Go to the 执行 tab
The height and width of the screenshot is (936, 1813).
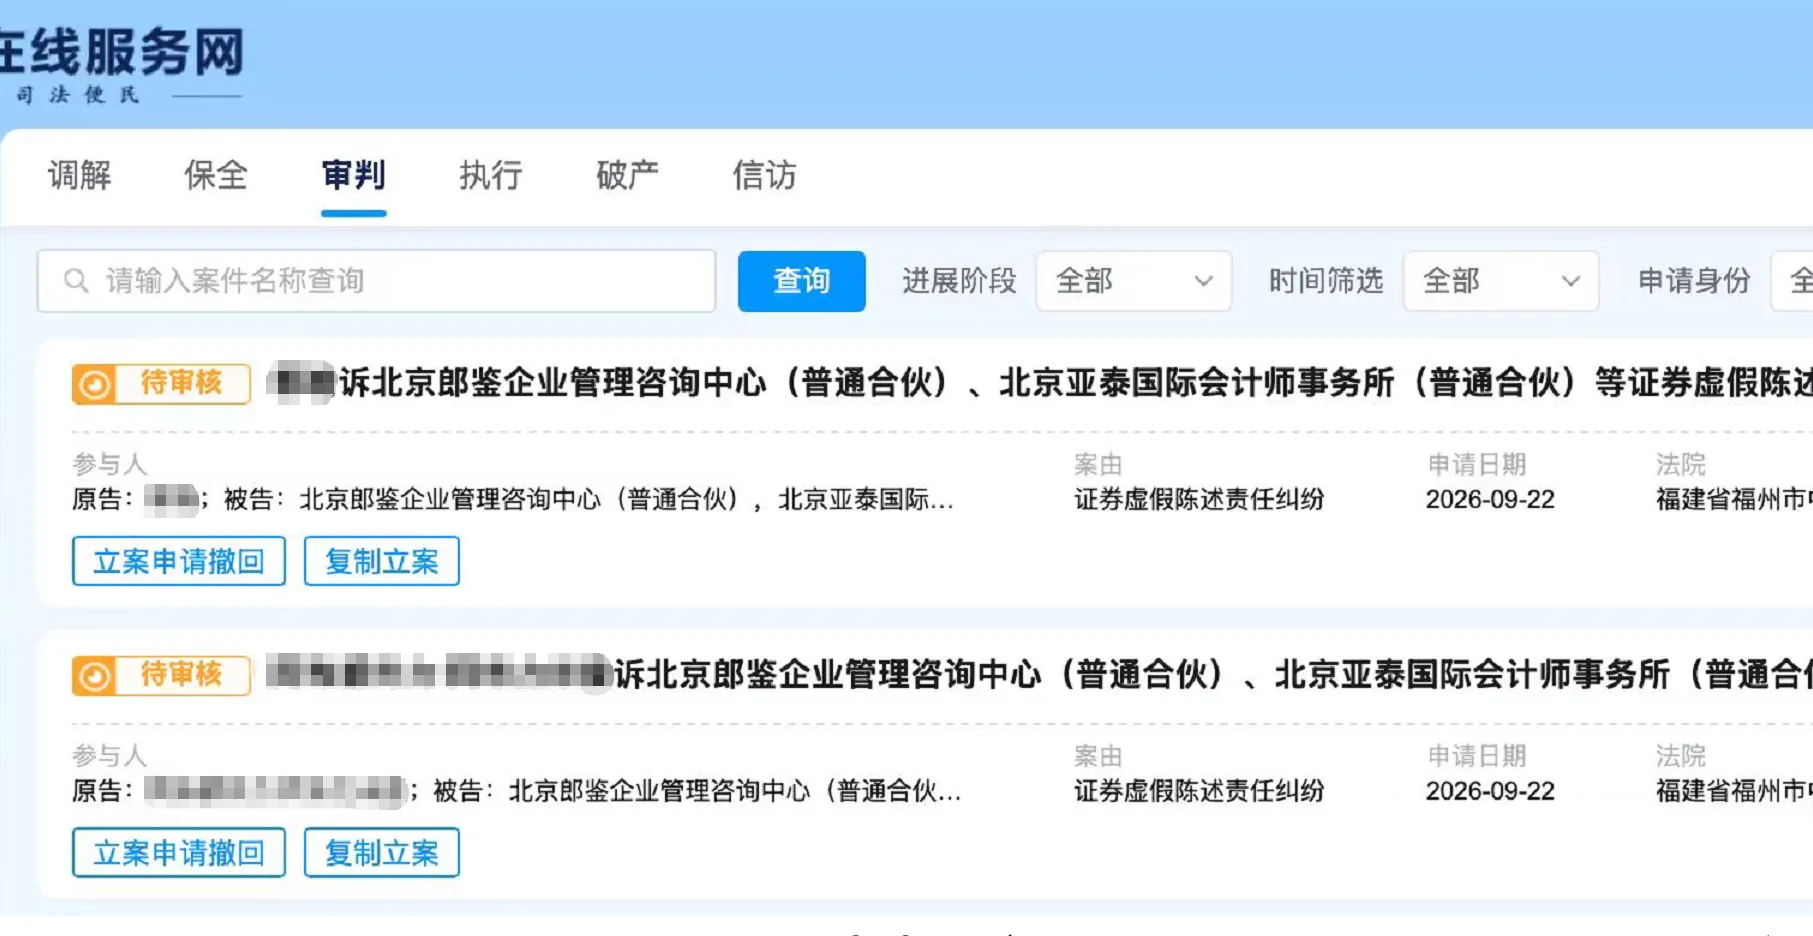coord(490,175)
